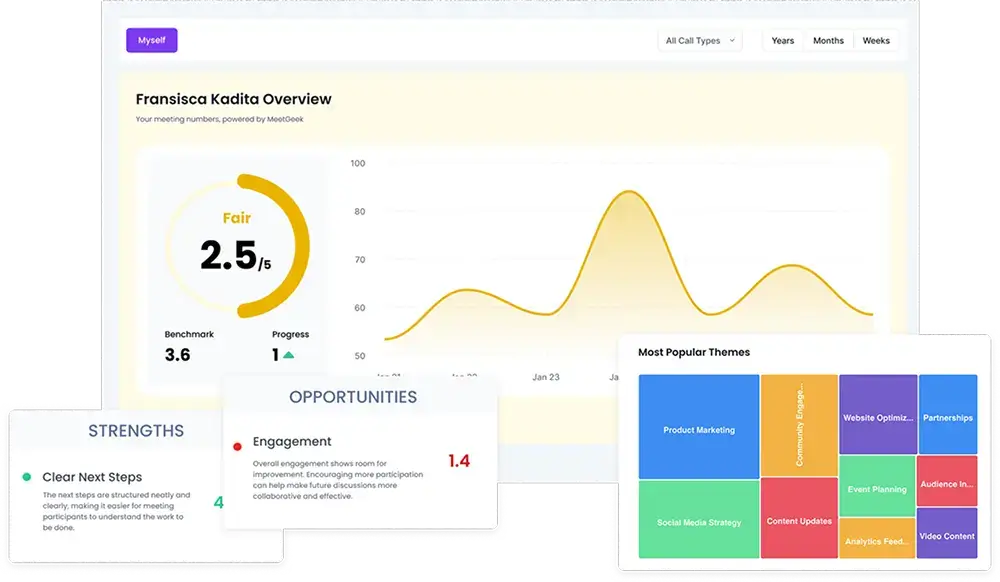Click the dropdown chevron next to All Call Types
This screenshot has height=582, width=1000.
tap(733, 41)
